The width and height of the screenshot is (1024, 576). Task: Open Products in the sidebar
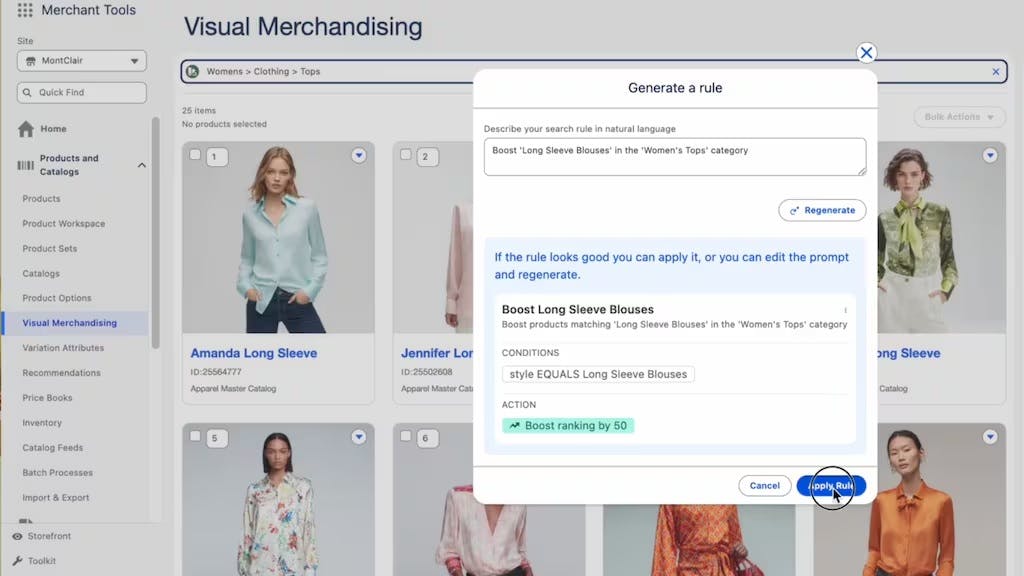point(41,199)
